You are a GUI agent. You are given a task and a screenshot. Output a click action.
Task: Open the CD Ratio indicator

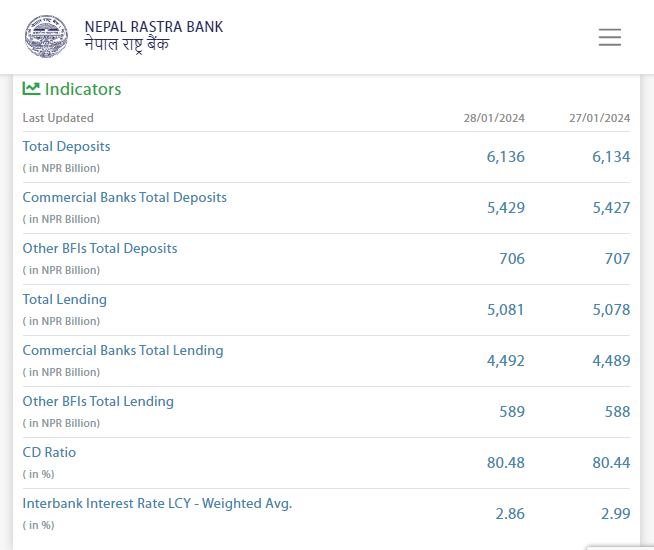click(x=49, y=452)
